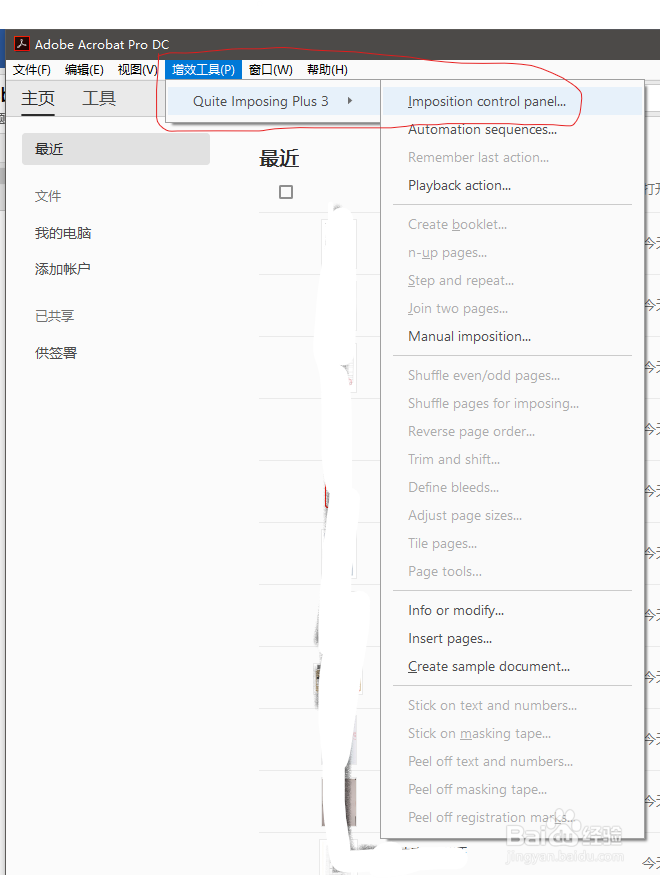This screenshot has height=879, width=660.
Task: Select 最近 in the sidebar
Action: click(116, 149)
